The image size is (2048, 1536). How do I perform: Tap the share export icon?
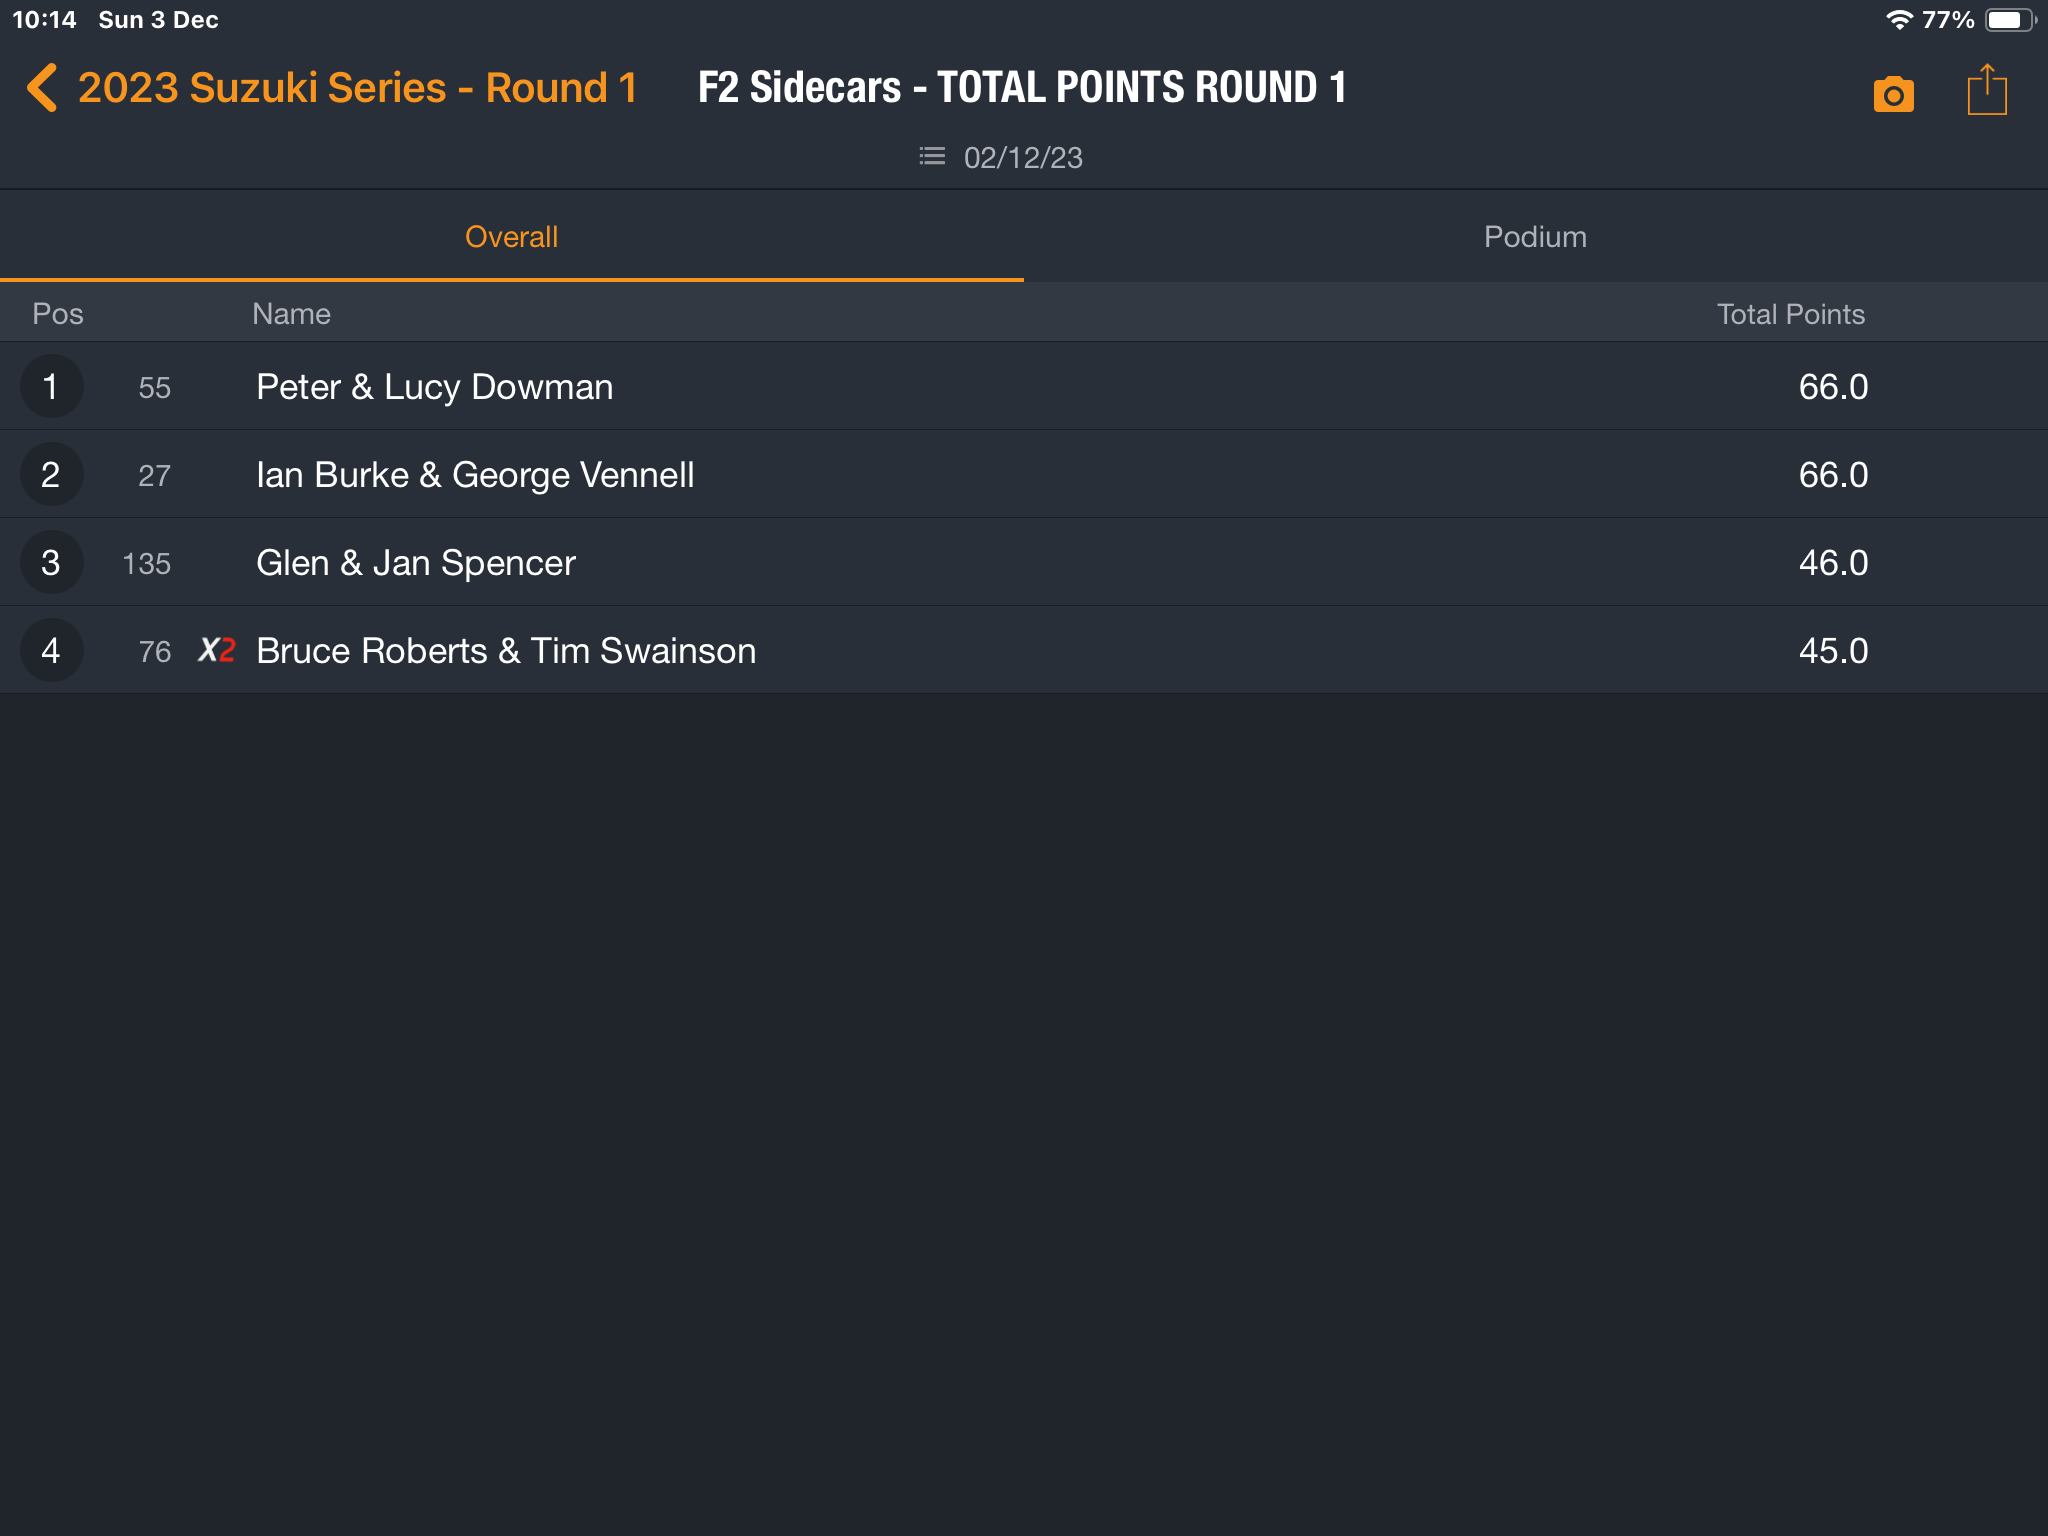[1986, 90]
